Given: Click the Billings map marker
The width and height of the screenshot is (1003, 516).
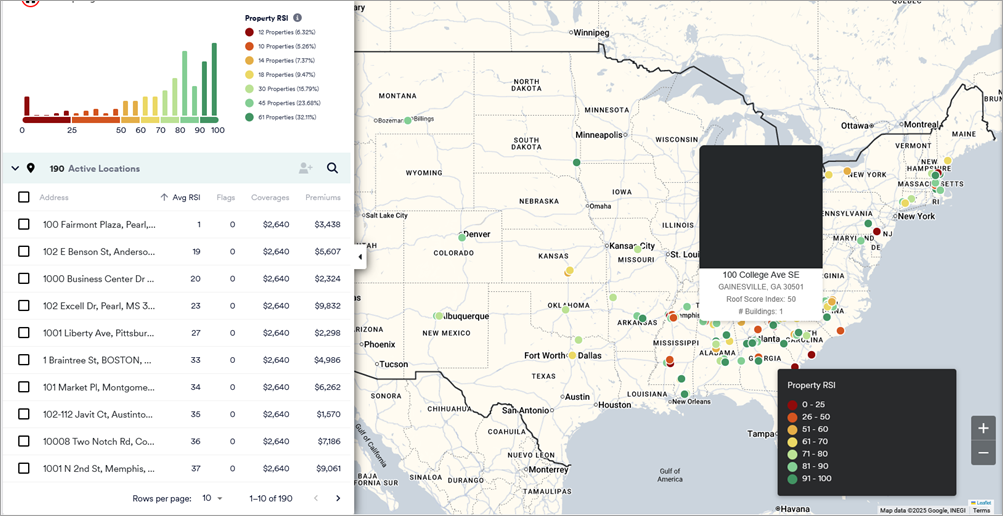Looking at the screenshot, I should tap(407, 120).
